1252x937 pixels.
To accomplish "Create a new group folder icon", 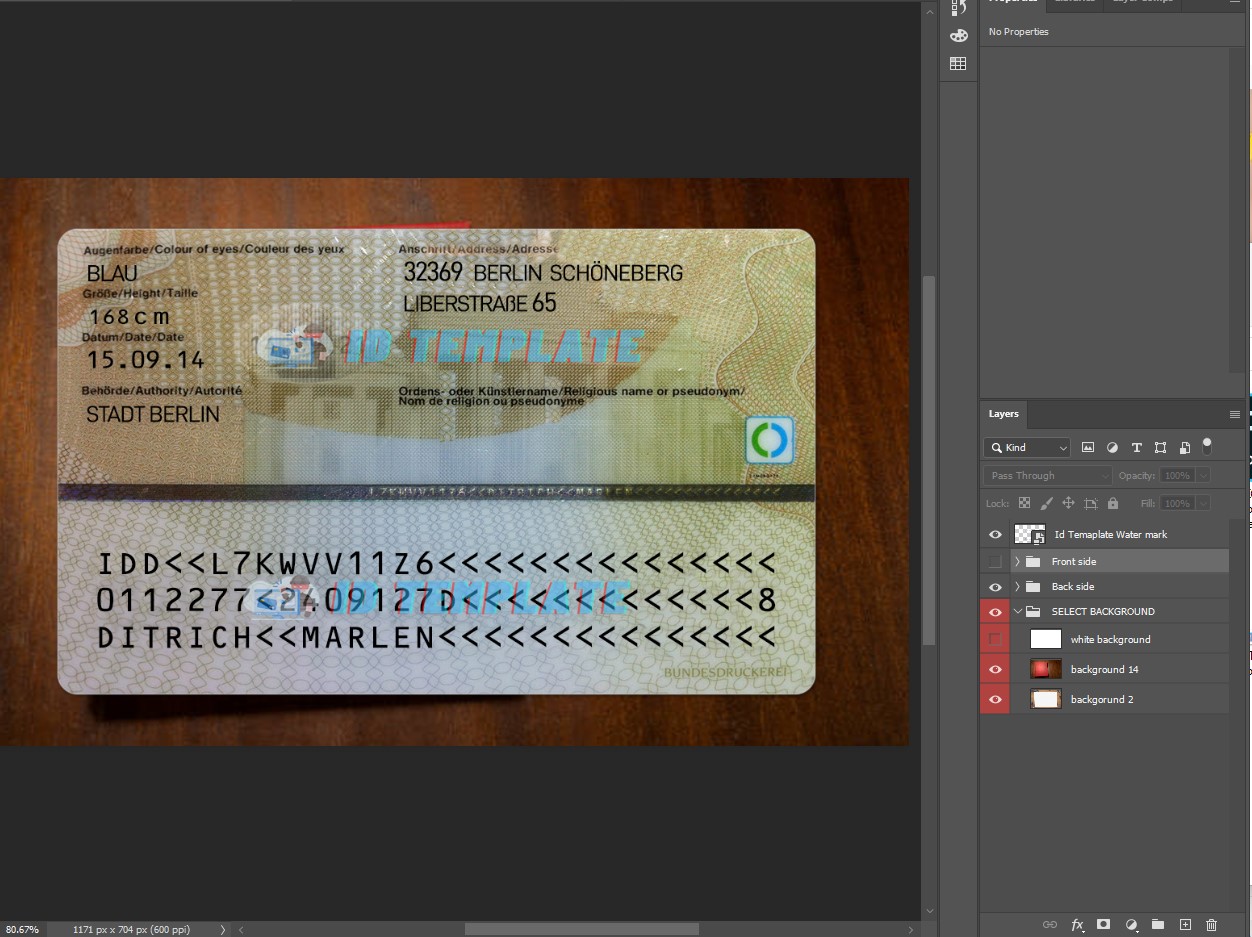I will click(x=1158, y=925).
